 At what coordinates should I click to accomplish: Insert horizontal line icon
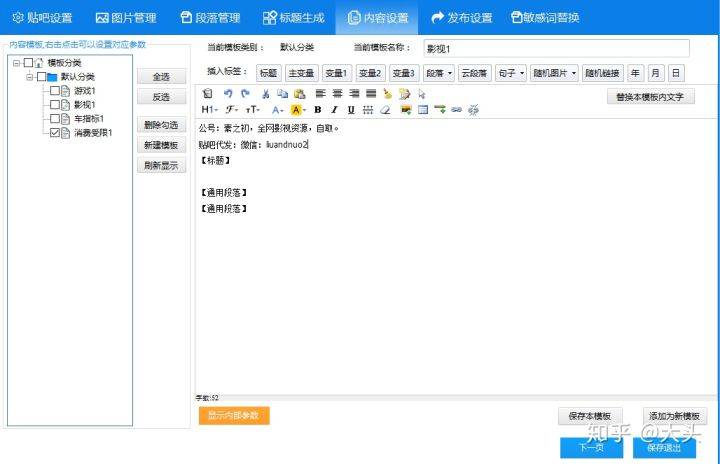coord(368,110)
